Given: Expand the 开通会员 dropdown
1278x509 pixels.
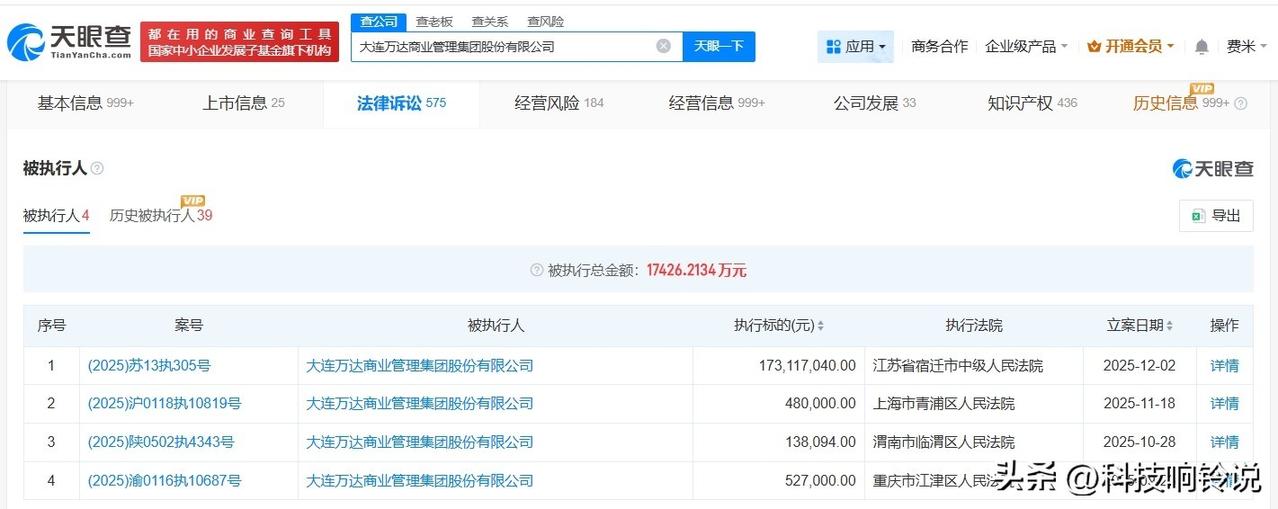Looking at the screenshot, I should coord(1131,46).
